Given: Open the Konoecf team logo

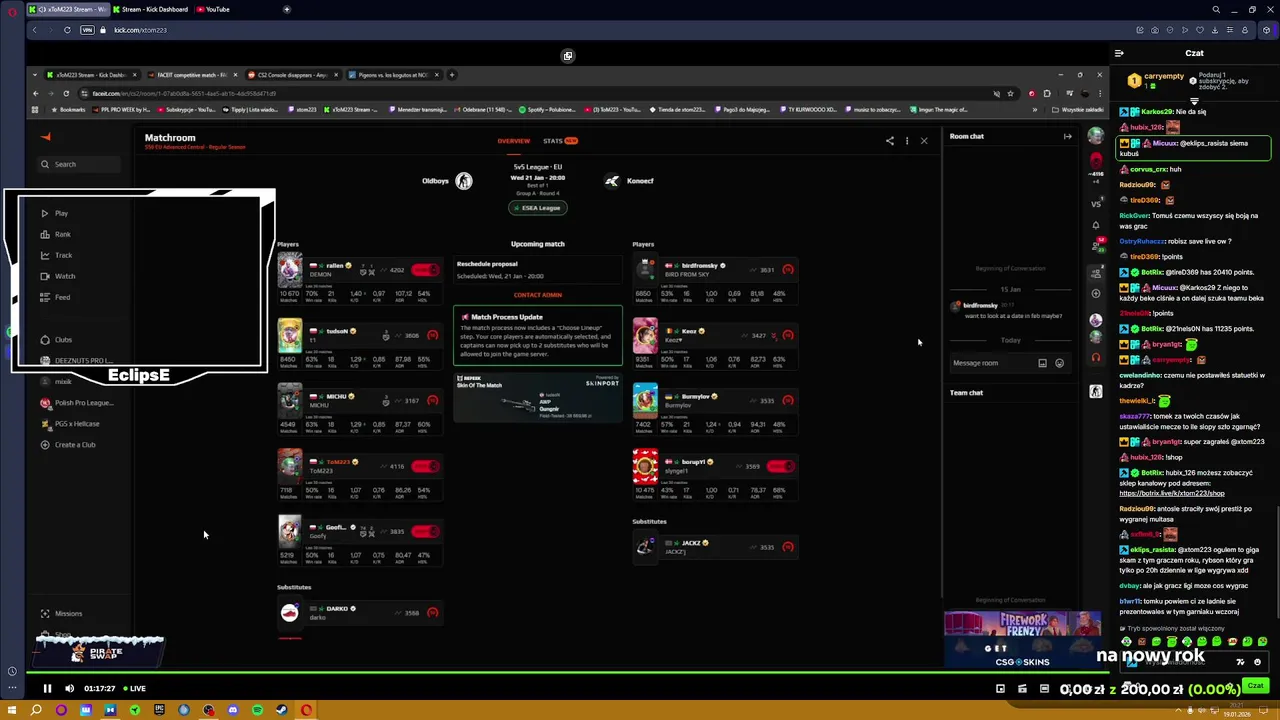Looking at the screenshot, I should 612,181.
